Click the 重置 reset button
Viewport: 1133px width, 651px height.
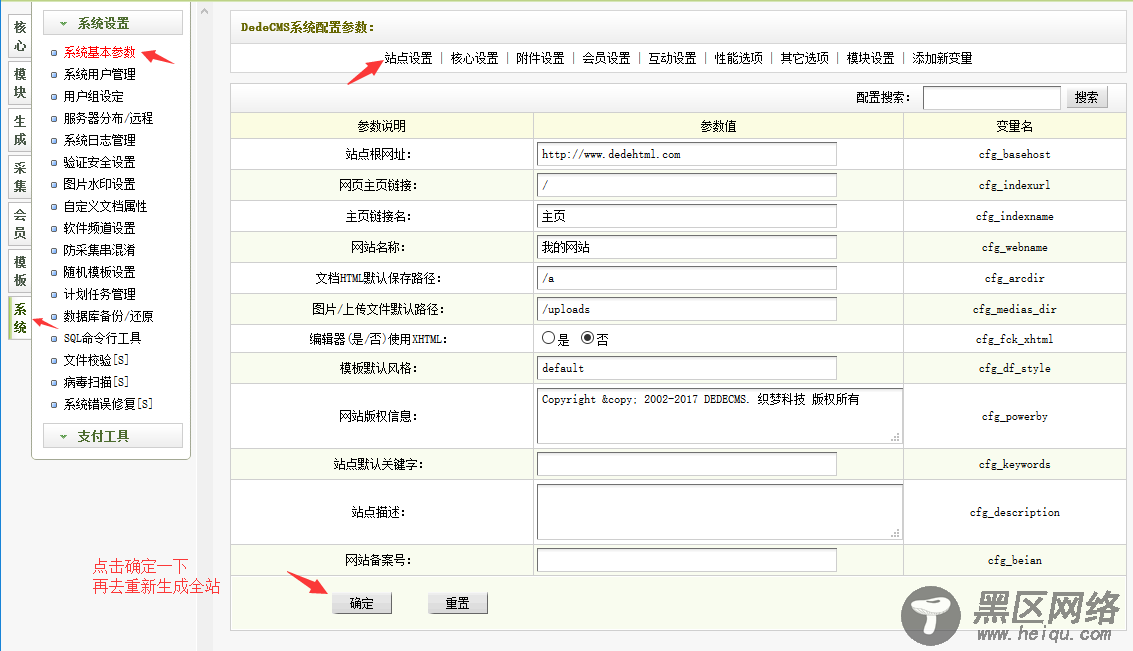pyautogui.click(x=457, y=603)
